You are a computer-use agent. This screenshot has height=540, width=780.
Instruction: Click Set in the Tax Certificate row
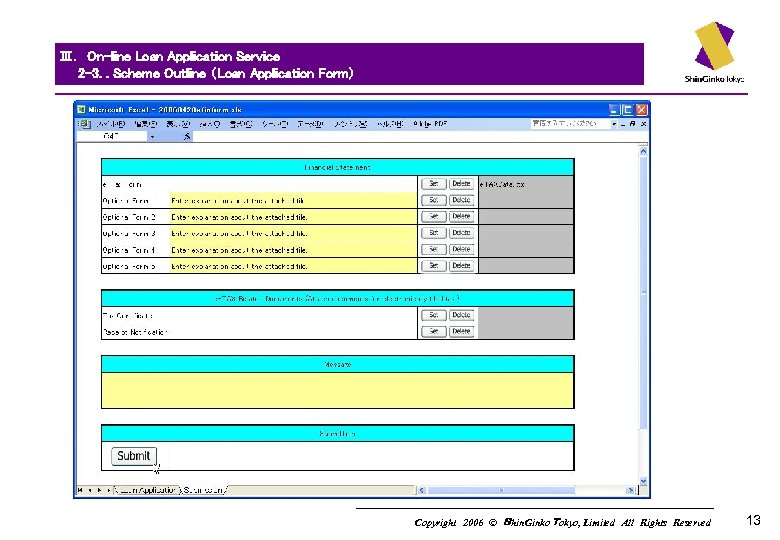434,315
